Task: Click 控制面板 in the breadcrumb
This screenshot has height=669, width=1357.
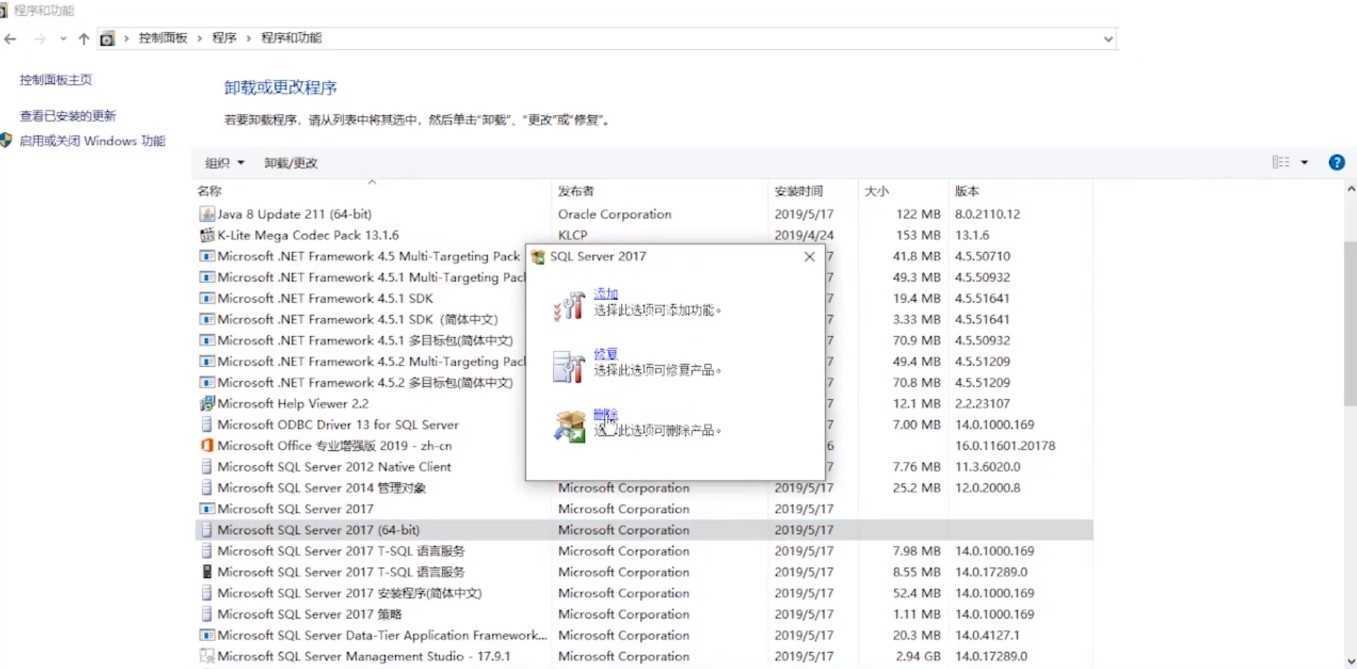Action: (x=163, y=38)
